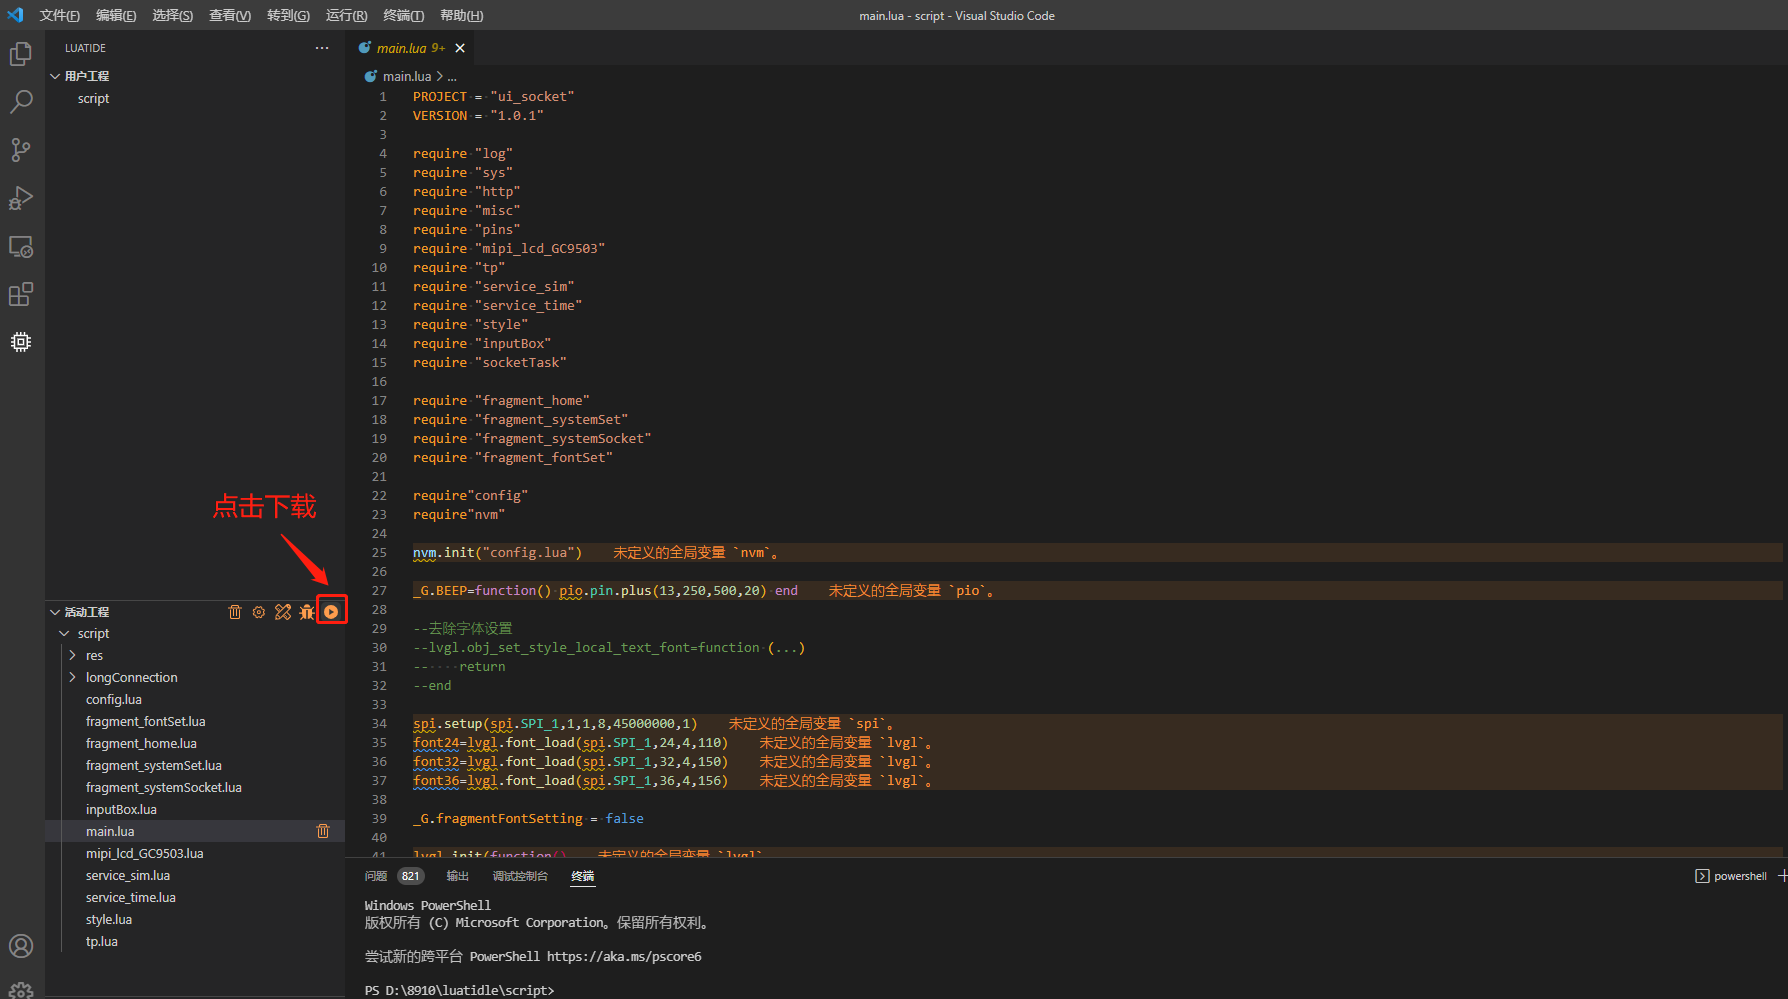Open fragment_systemSocket.lua file

[x=164, y=787]
